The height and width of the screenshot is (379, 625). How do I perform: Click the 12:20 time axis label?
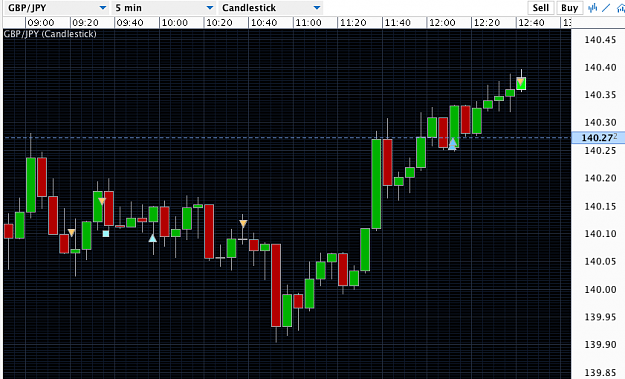[487, 23]
